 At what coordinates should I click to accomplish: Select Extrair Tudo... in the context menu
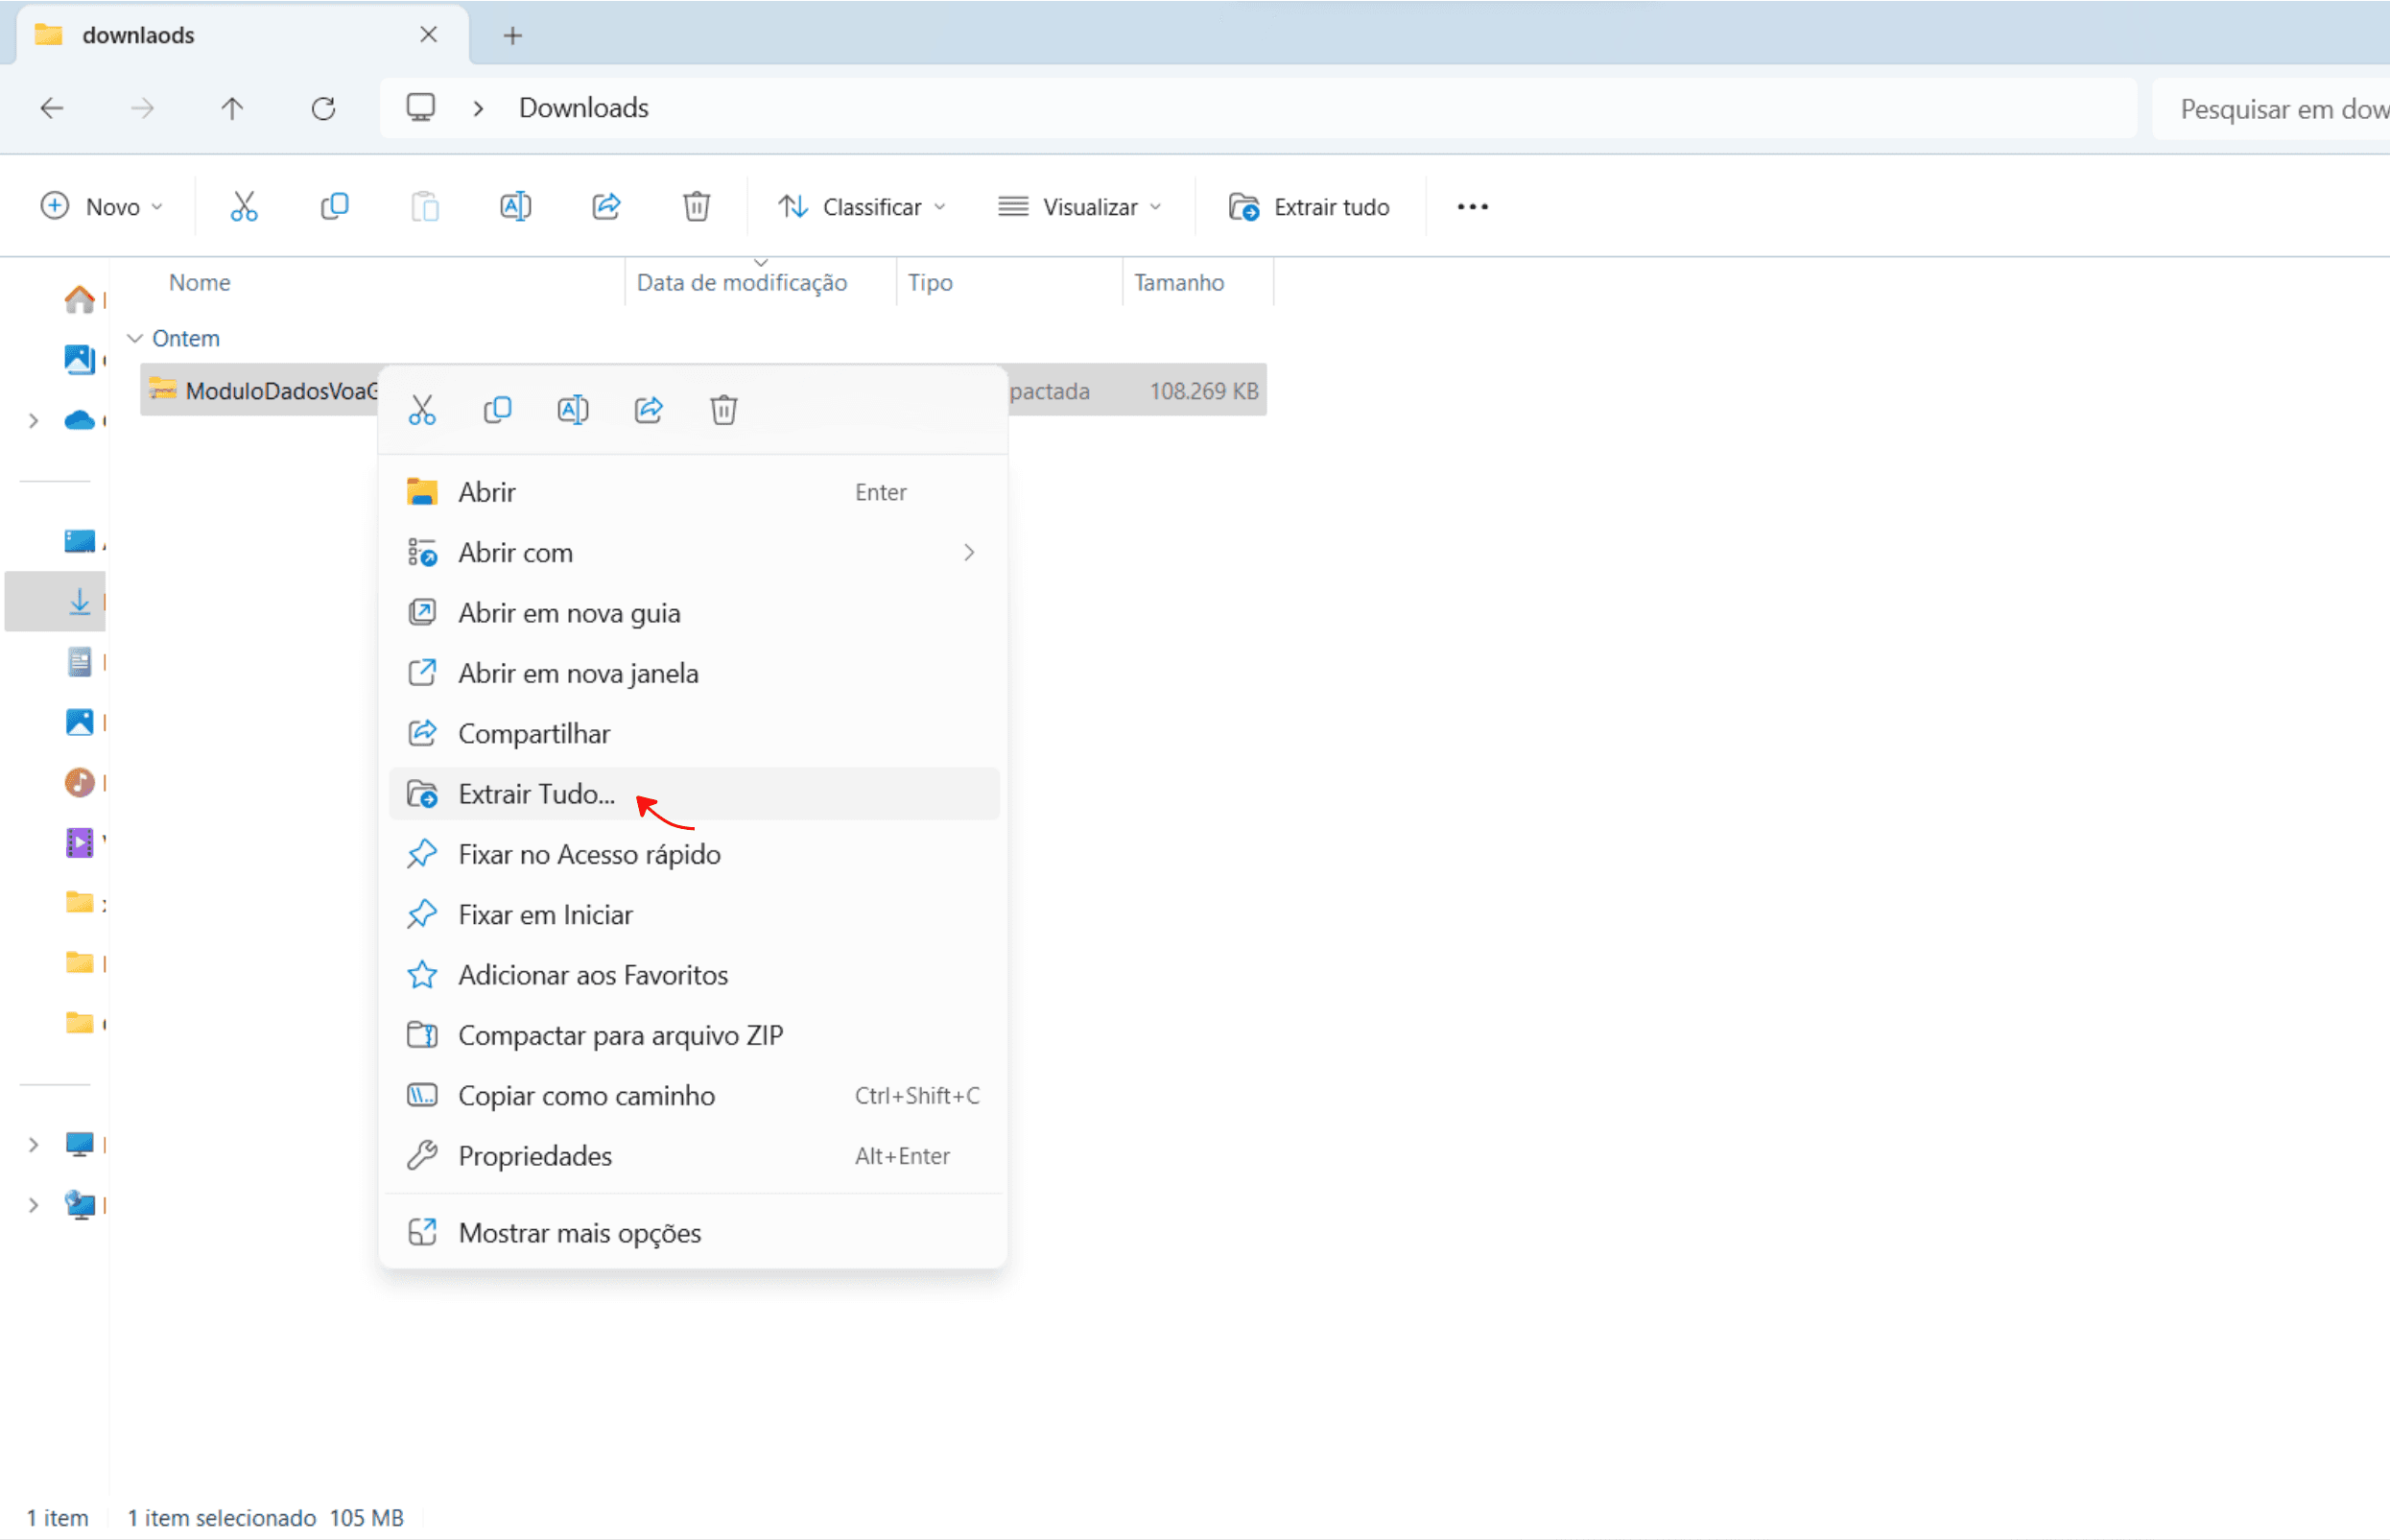[694, 794]
